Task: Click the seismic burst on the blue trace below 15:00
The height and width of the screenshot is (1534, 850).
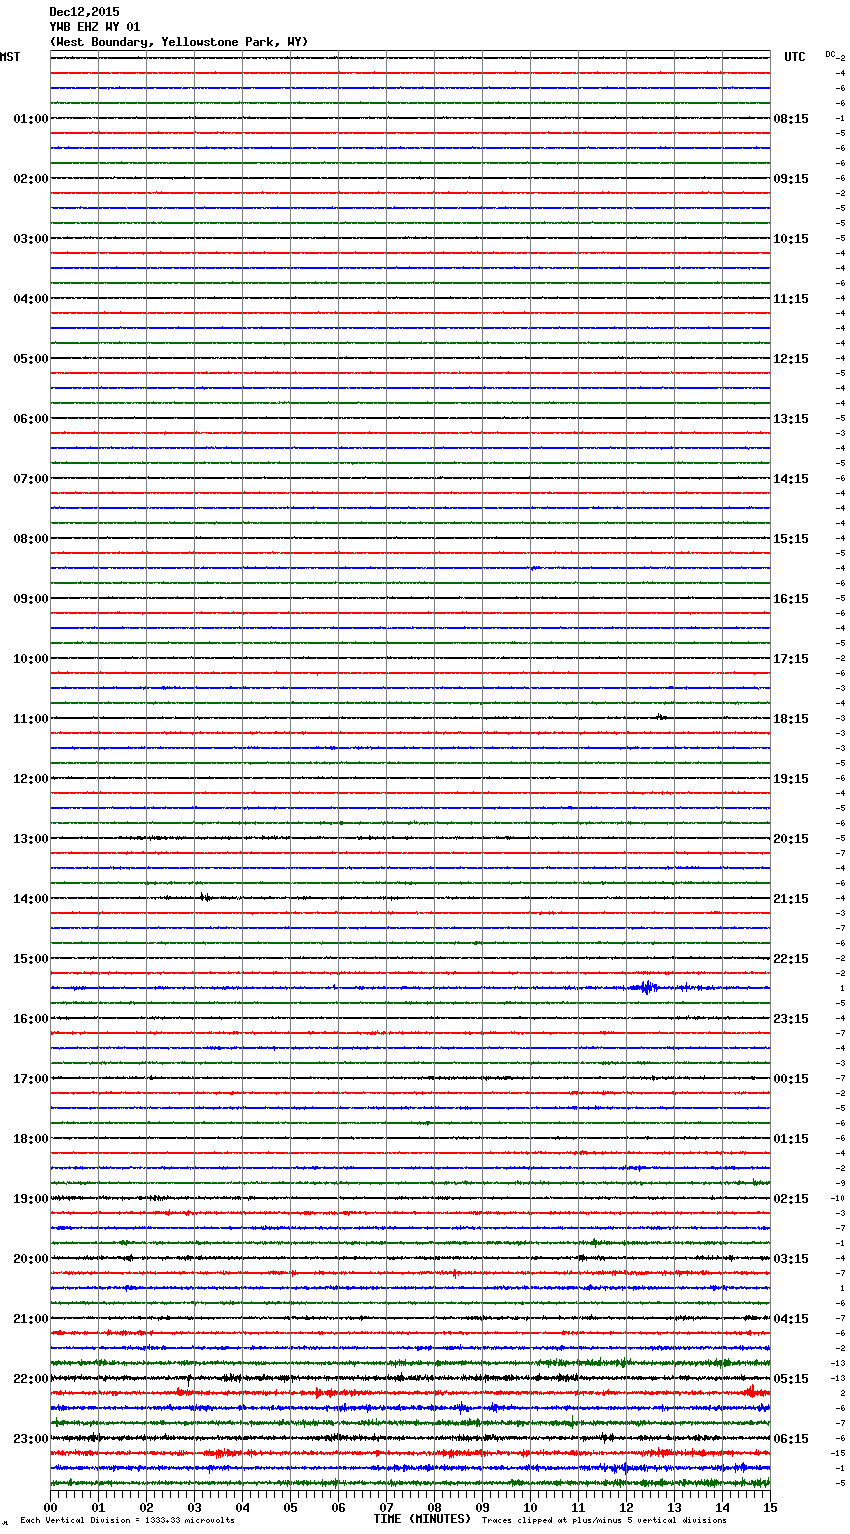Action: (x=647, y=988)
